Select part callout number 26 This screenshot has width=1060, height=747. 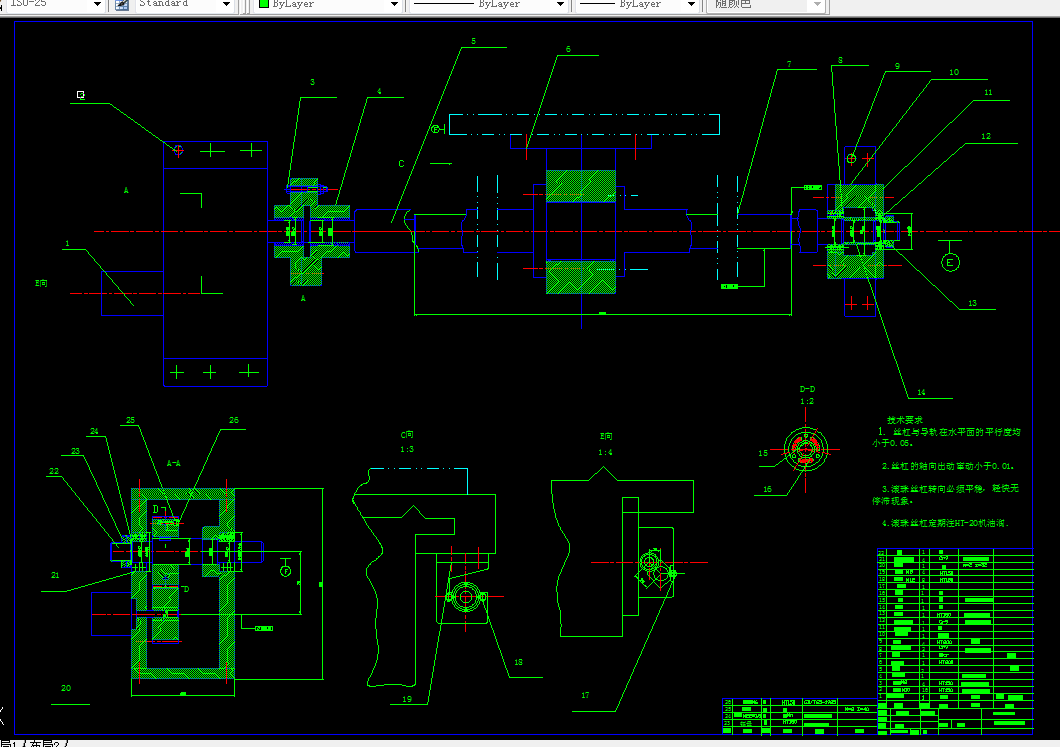pyautogui.click(x=234, y=420)
